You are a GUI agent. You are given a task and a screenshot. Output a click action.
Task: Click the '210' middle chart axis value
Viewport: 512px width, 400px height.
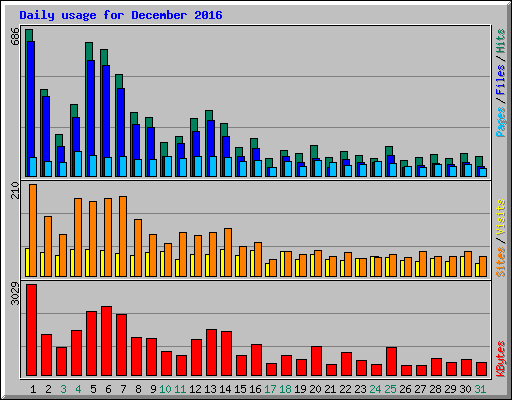pyautogui.click(x=15, y=190)
